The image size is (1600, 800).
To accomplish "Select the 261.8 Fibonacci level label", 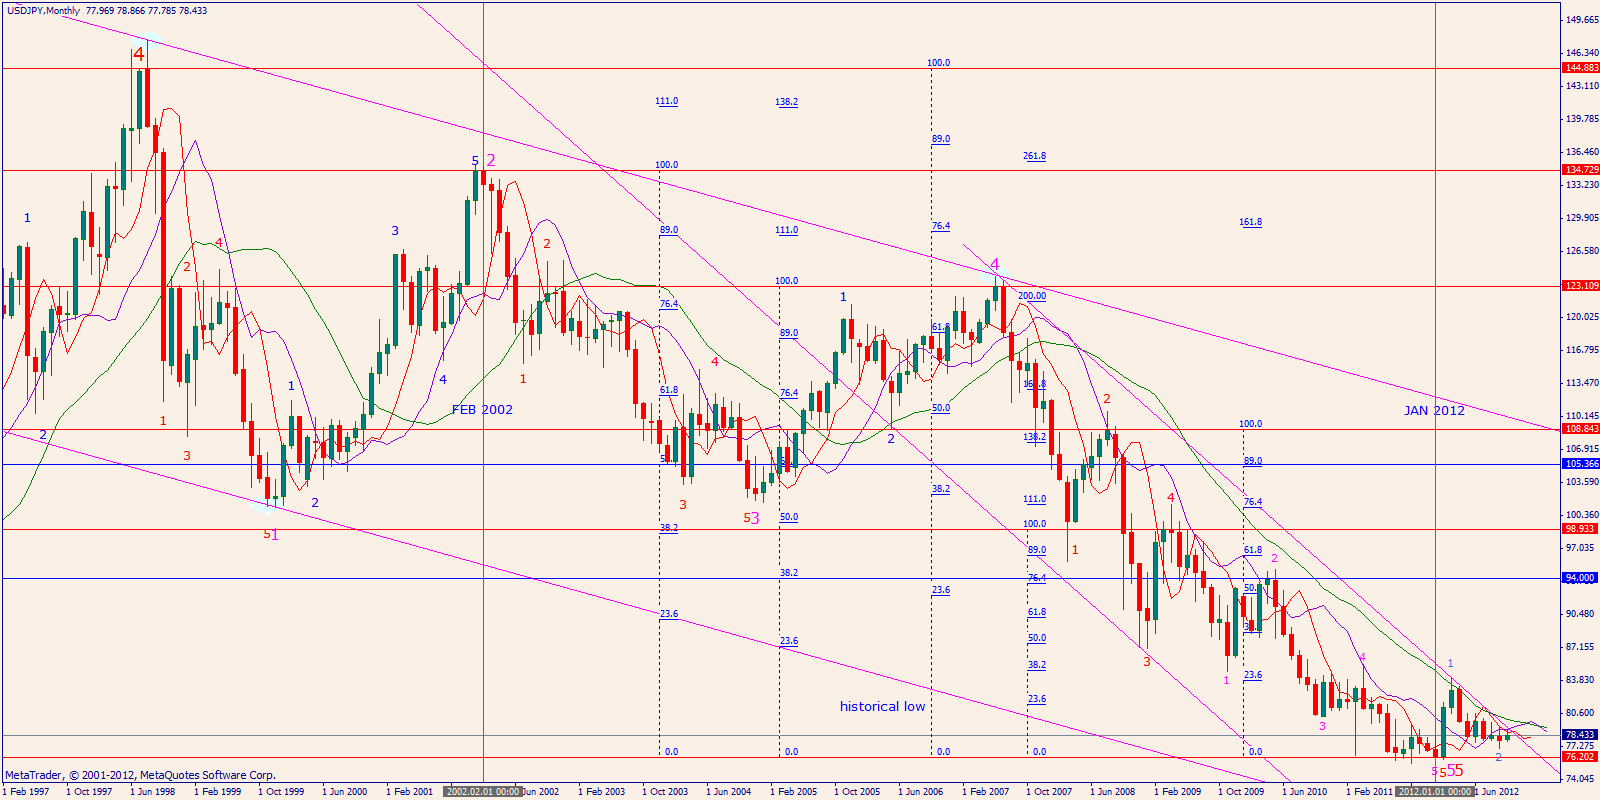I will point(1034,156).
